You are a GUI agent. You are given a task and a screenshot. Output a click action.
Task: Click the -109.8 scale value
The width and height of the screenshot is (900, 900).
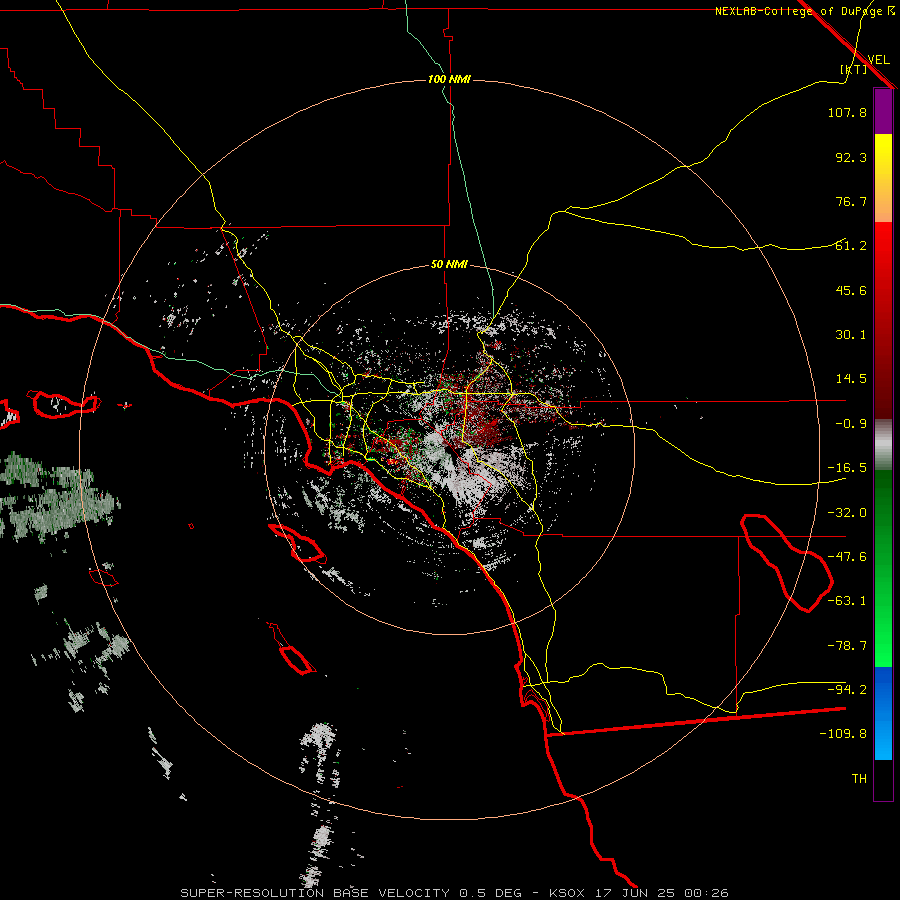click(x=843, y=734)
